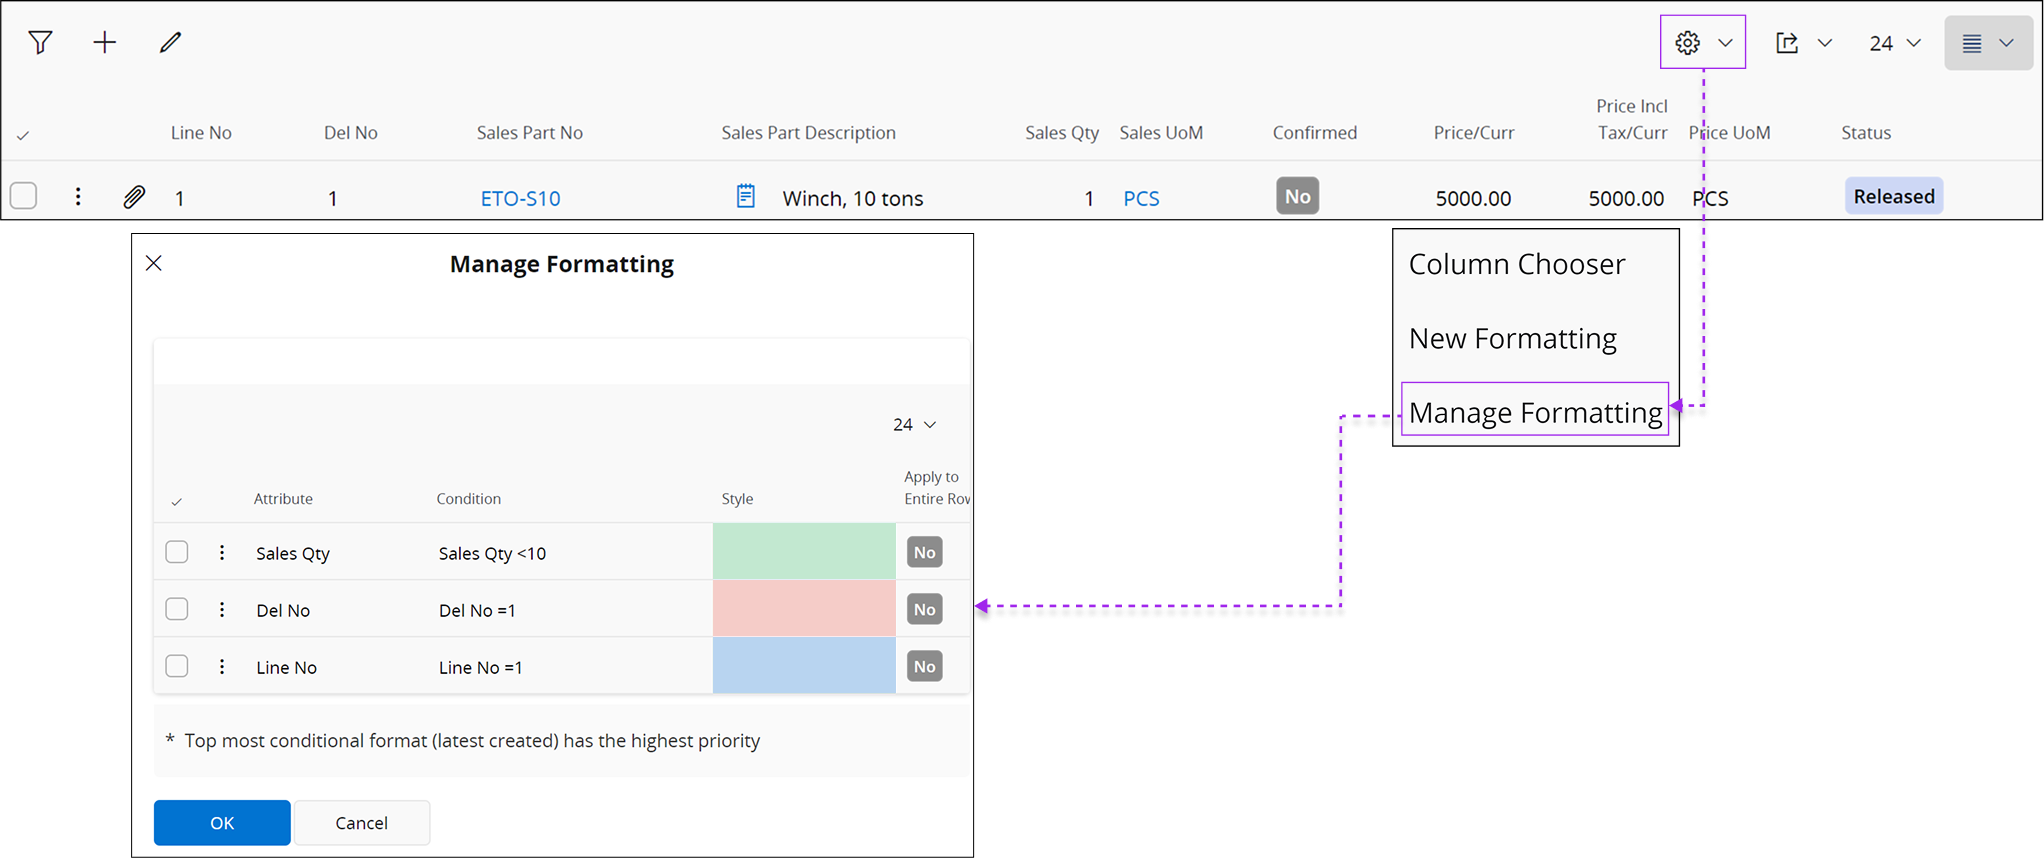
Task: Toggle the Confirmed No badge
Action: click(x=1298, y=196)
